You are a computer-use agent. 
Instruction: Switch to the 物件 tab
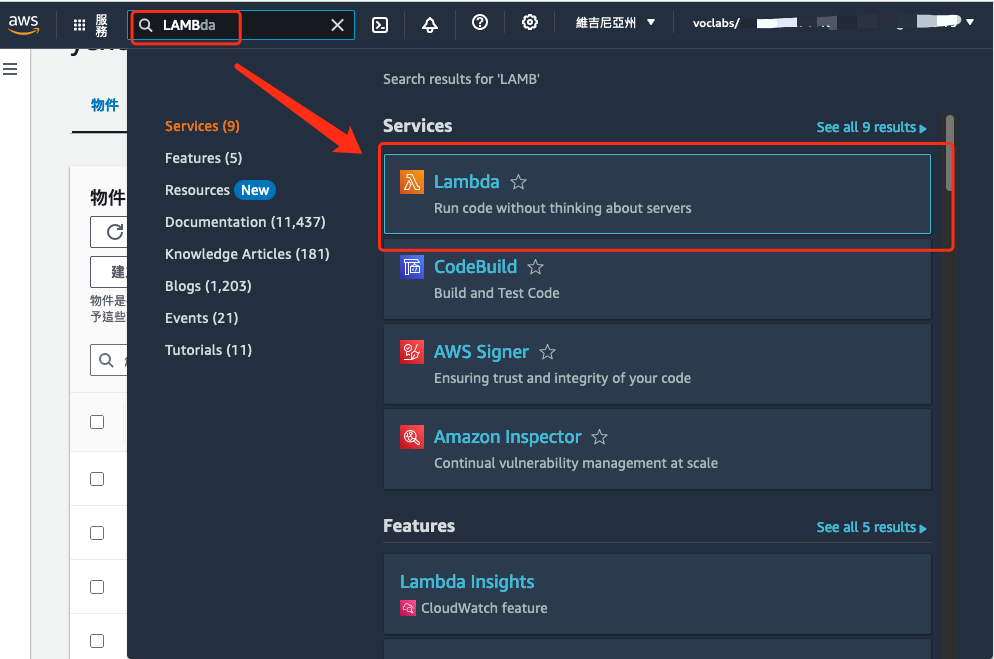coord(105,105)
